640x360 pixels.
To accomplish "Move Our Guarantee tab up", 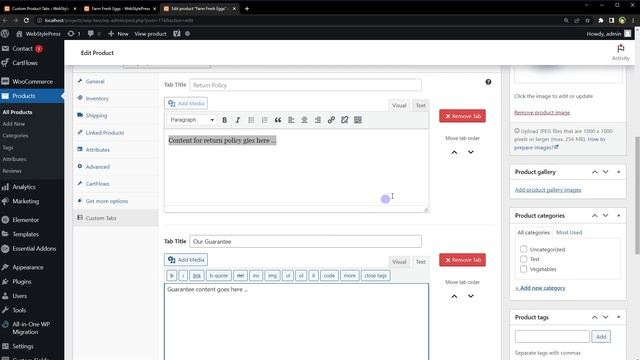I will coord(454,296).
